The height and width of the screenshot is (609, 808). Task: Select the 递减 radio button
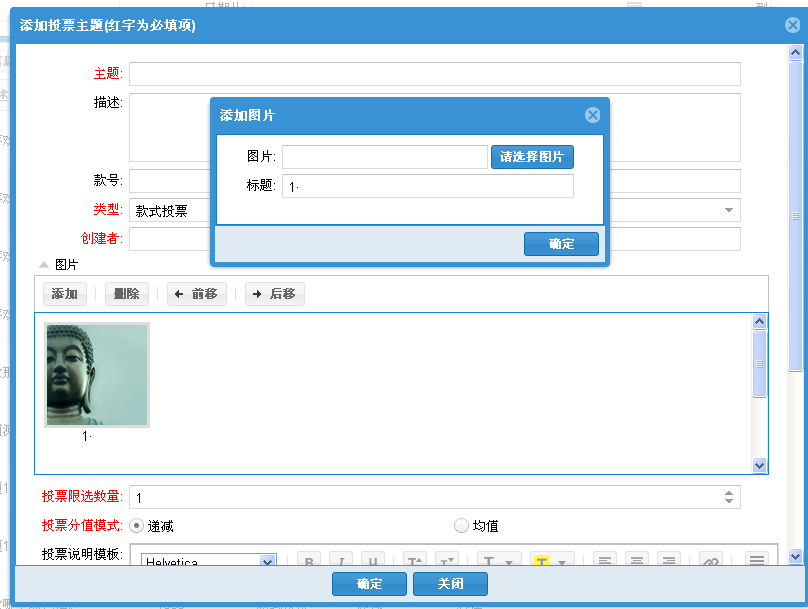(x=136, y=526)
